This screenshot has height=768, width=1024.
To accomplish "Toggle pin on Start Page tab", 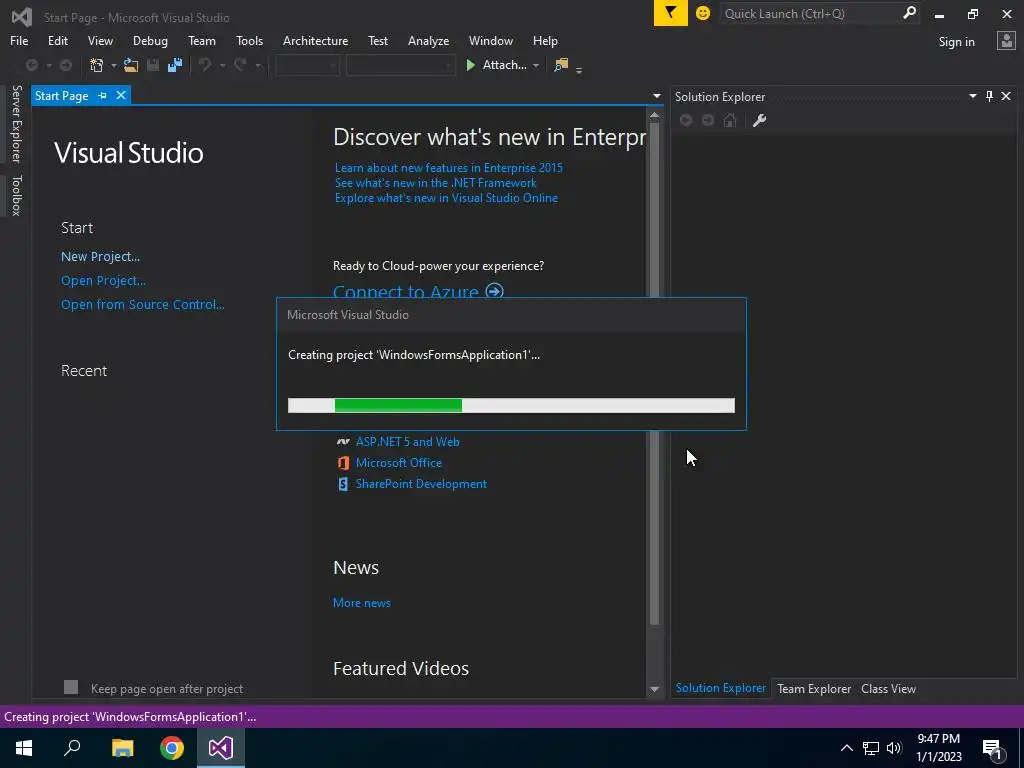I will pos(103,95).
